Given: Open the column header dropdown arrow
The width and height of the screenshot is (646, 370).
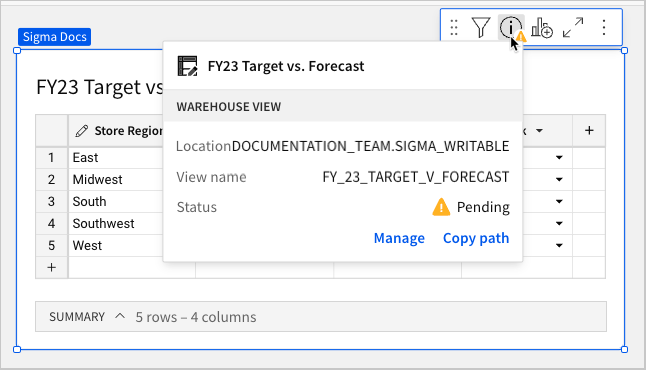Looking at the screenshot, I should (x=539, y=131).
